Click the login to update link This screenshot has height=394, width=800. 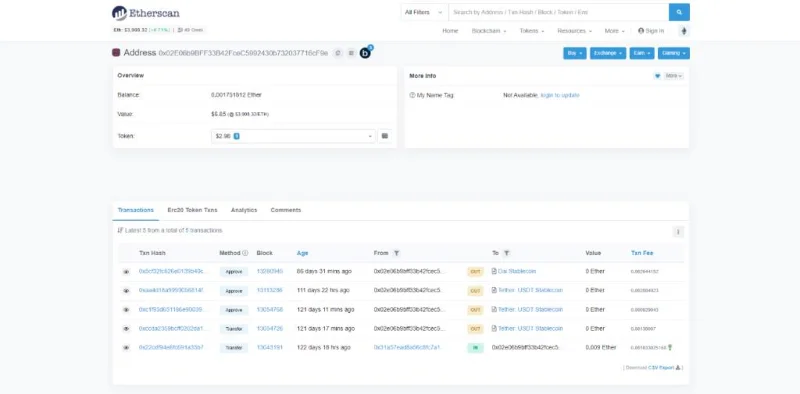point(560,95)
